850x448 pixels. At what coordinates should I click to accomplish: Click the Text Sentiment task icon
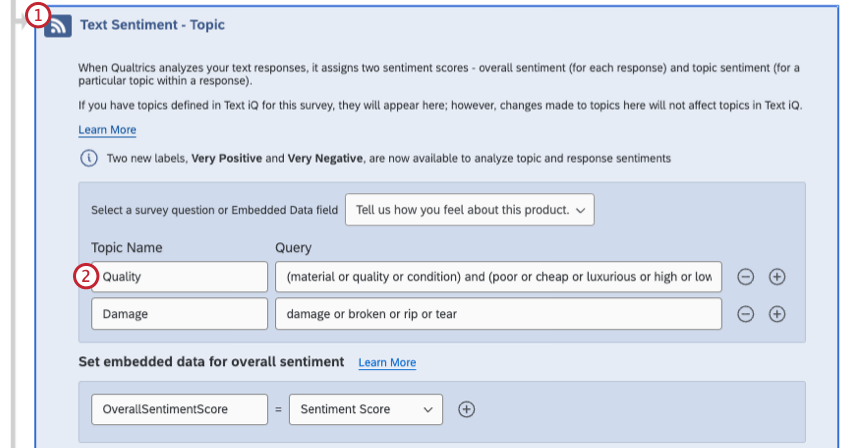pos(60,25)
